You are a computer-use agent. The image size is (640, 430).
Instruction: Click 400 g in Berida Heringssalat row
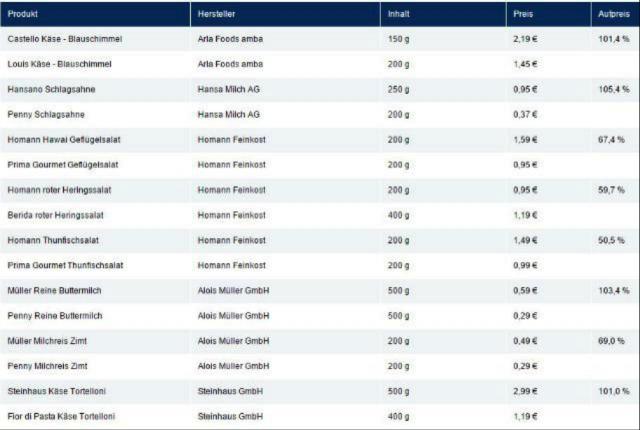click(x=398, y=215)
